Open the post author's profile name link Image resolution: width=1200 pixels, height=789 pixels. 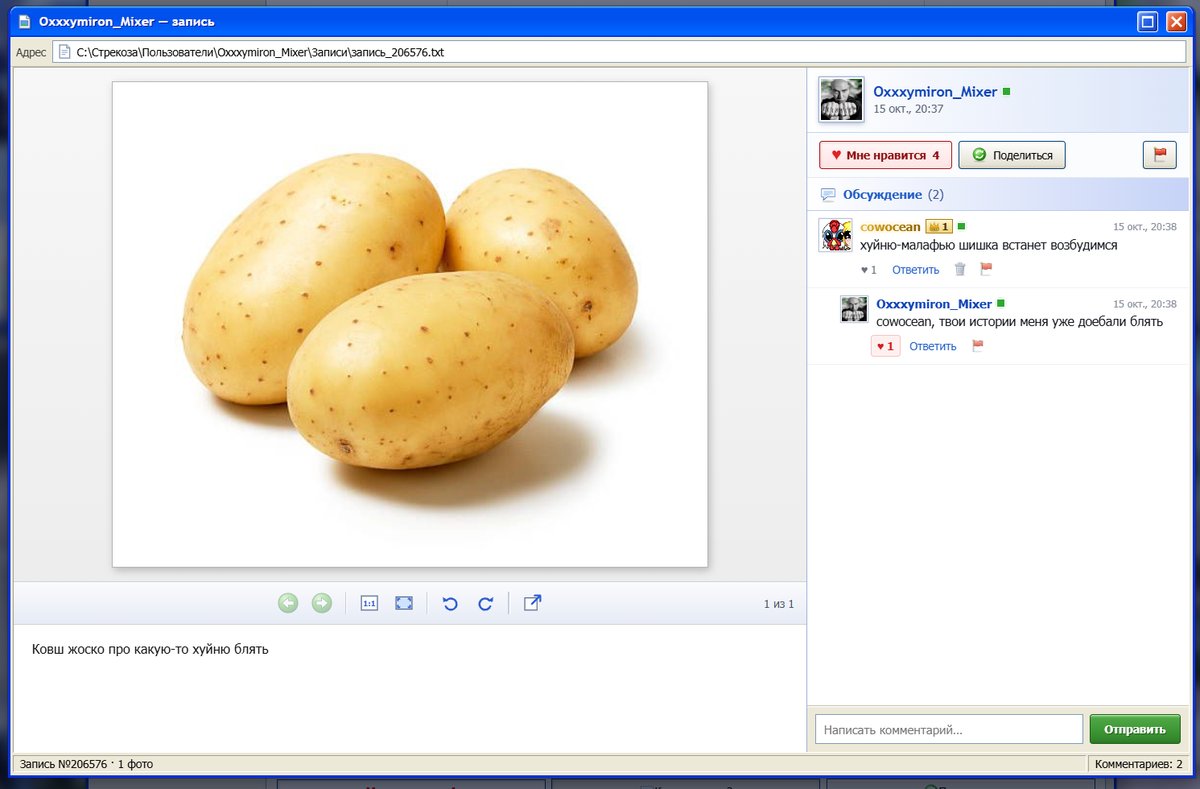click(x=935, y=92)
